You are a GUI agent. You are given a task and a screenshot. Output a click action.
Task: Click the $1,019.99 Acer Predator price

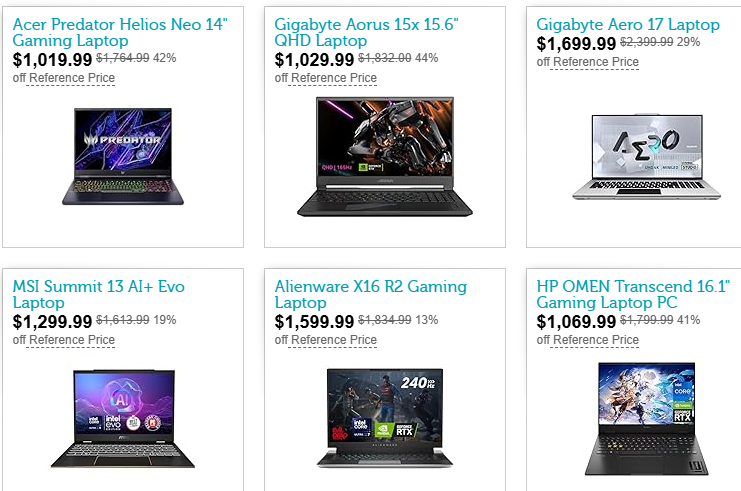52,60
